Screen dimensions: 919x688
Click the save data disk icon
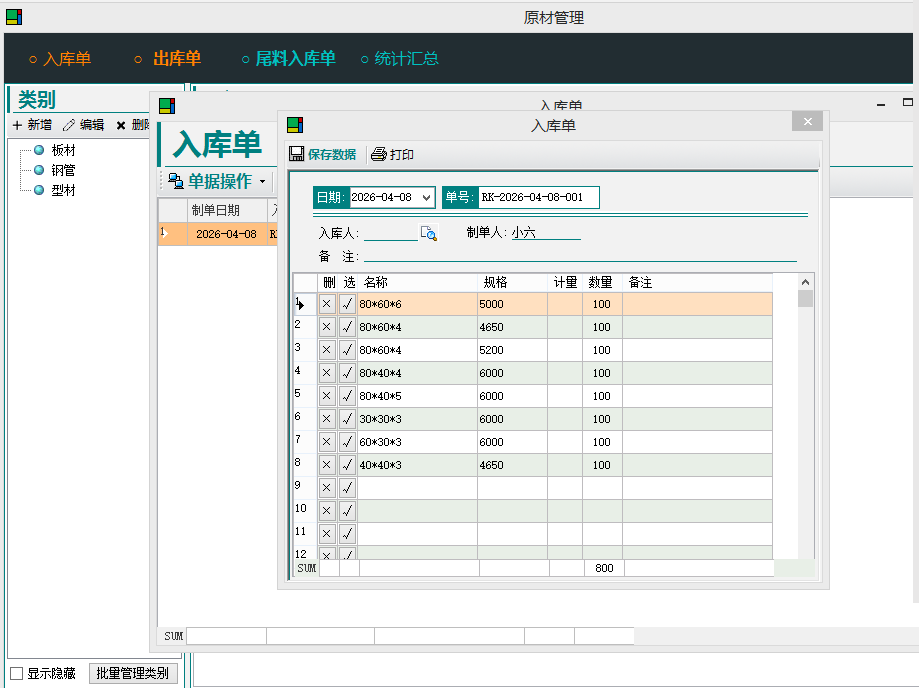297,154
